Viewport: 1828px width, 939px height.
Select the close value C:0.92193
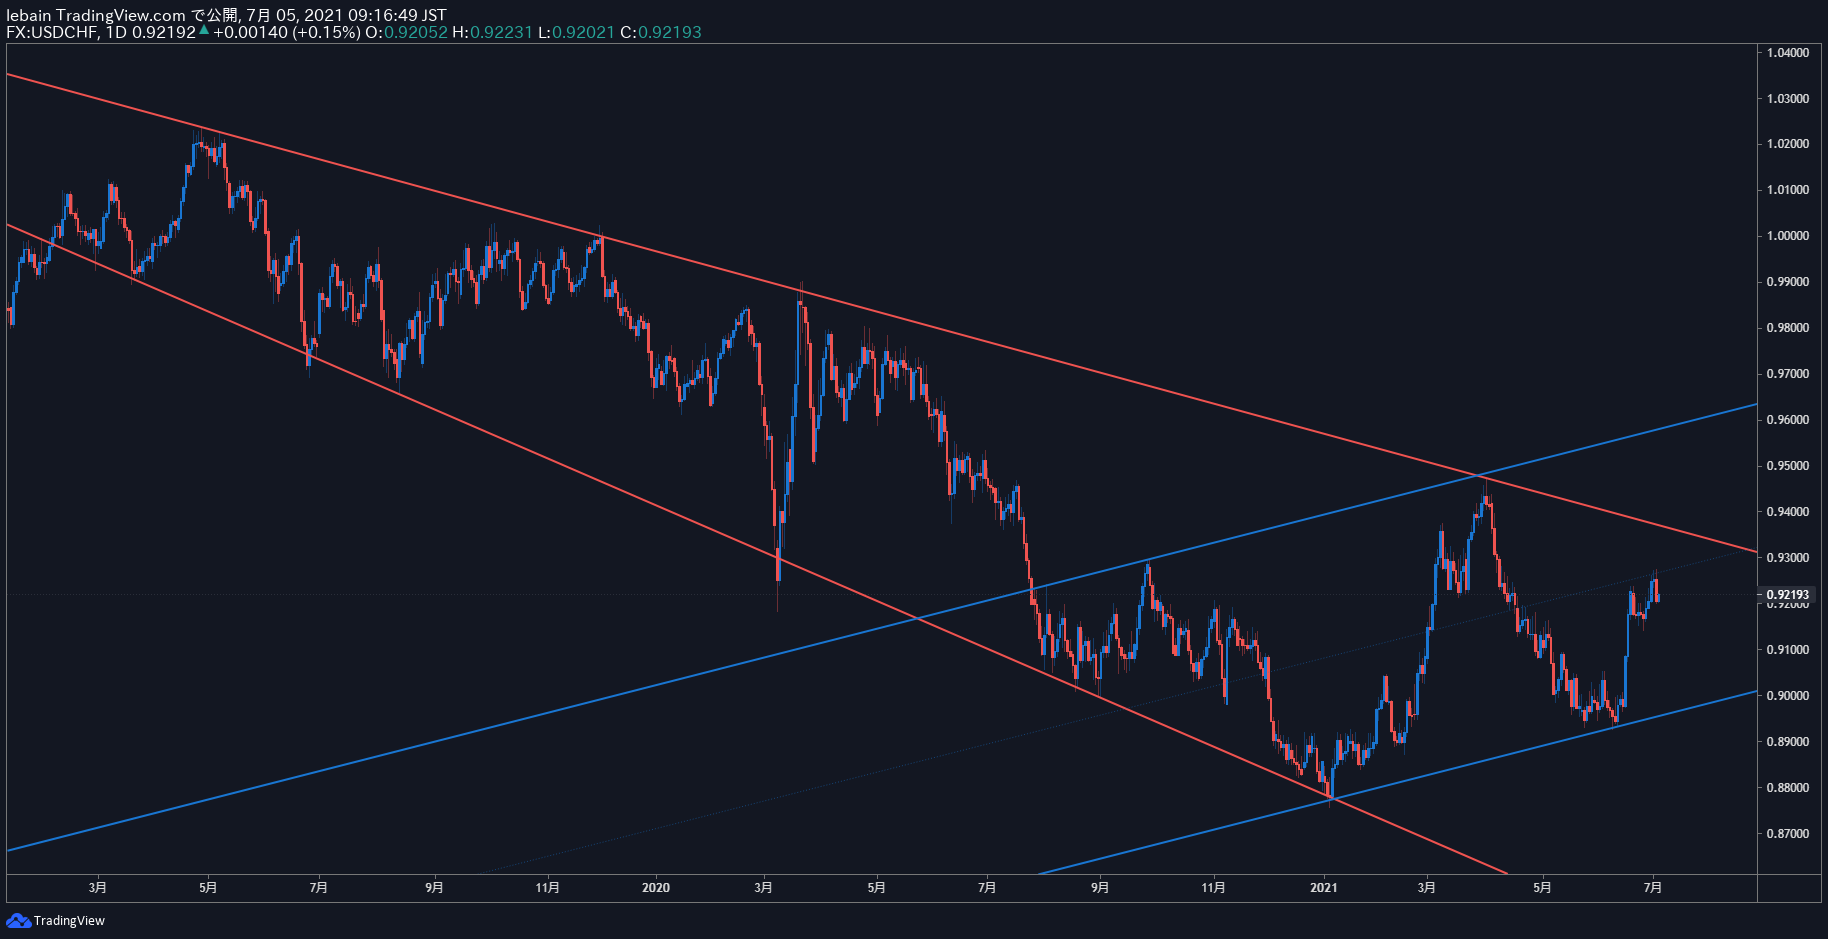pyautogui.click(x=661, y=32)
